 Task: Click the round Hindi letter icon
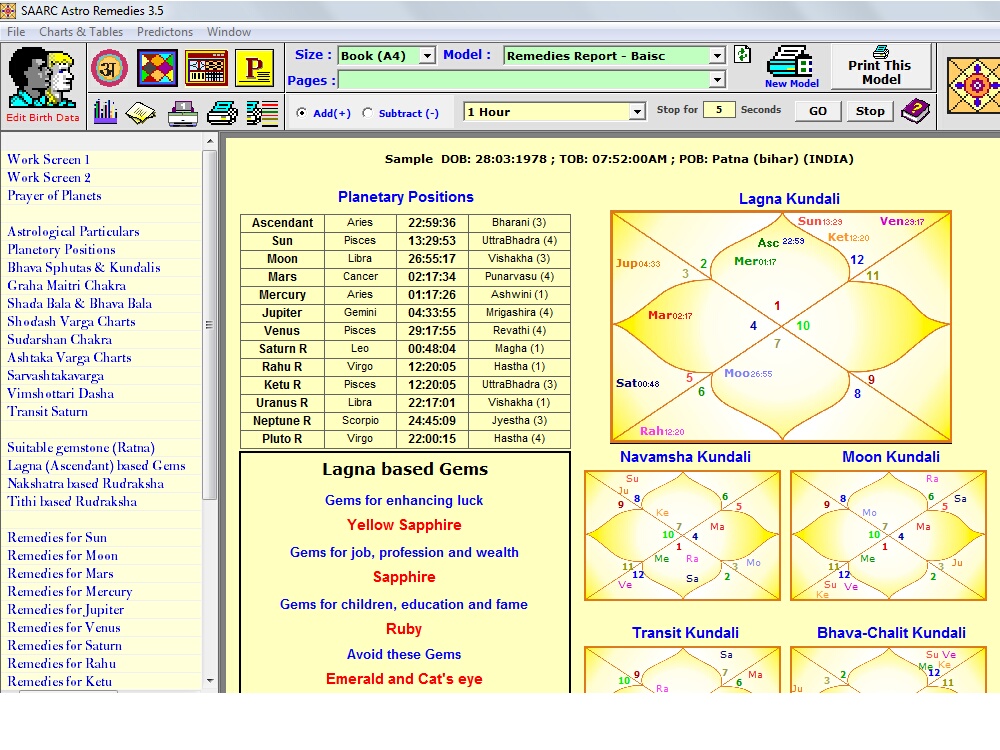click(x=109, y=68)
